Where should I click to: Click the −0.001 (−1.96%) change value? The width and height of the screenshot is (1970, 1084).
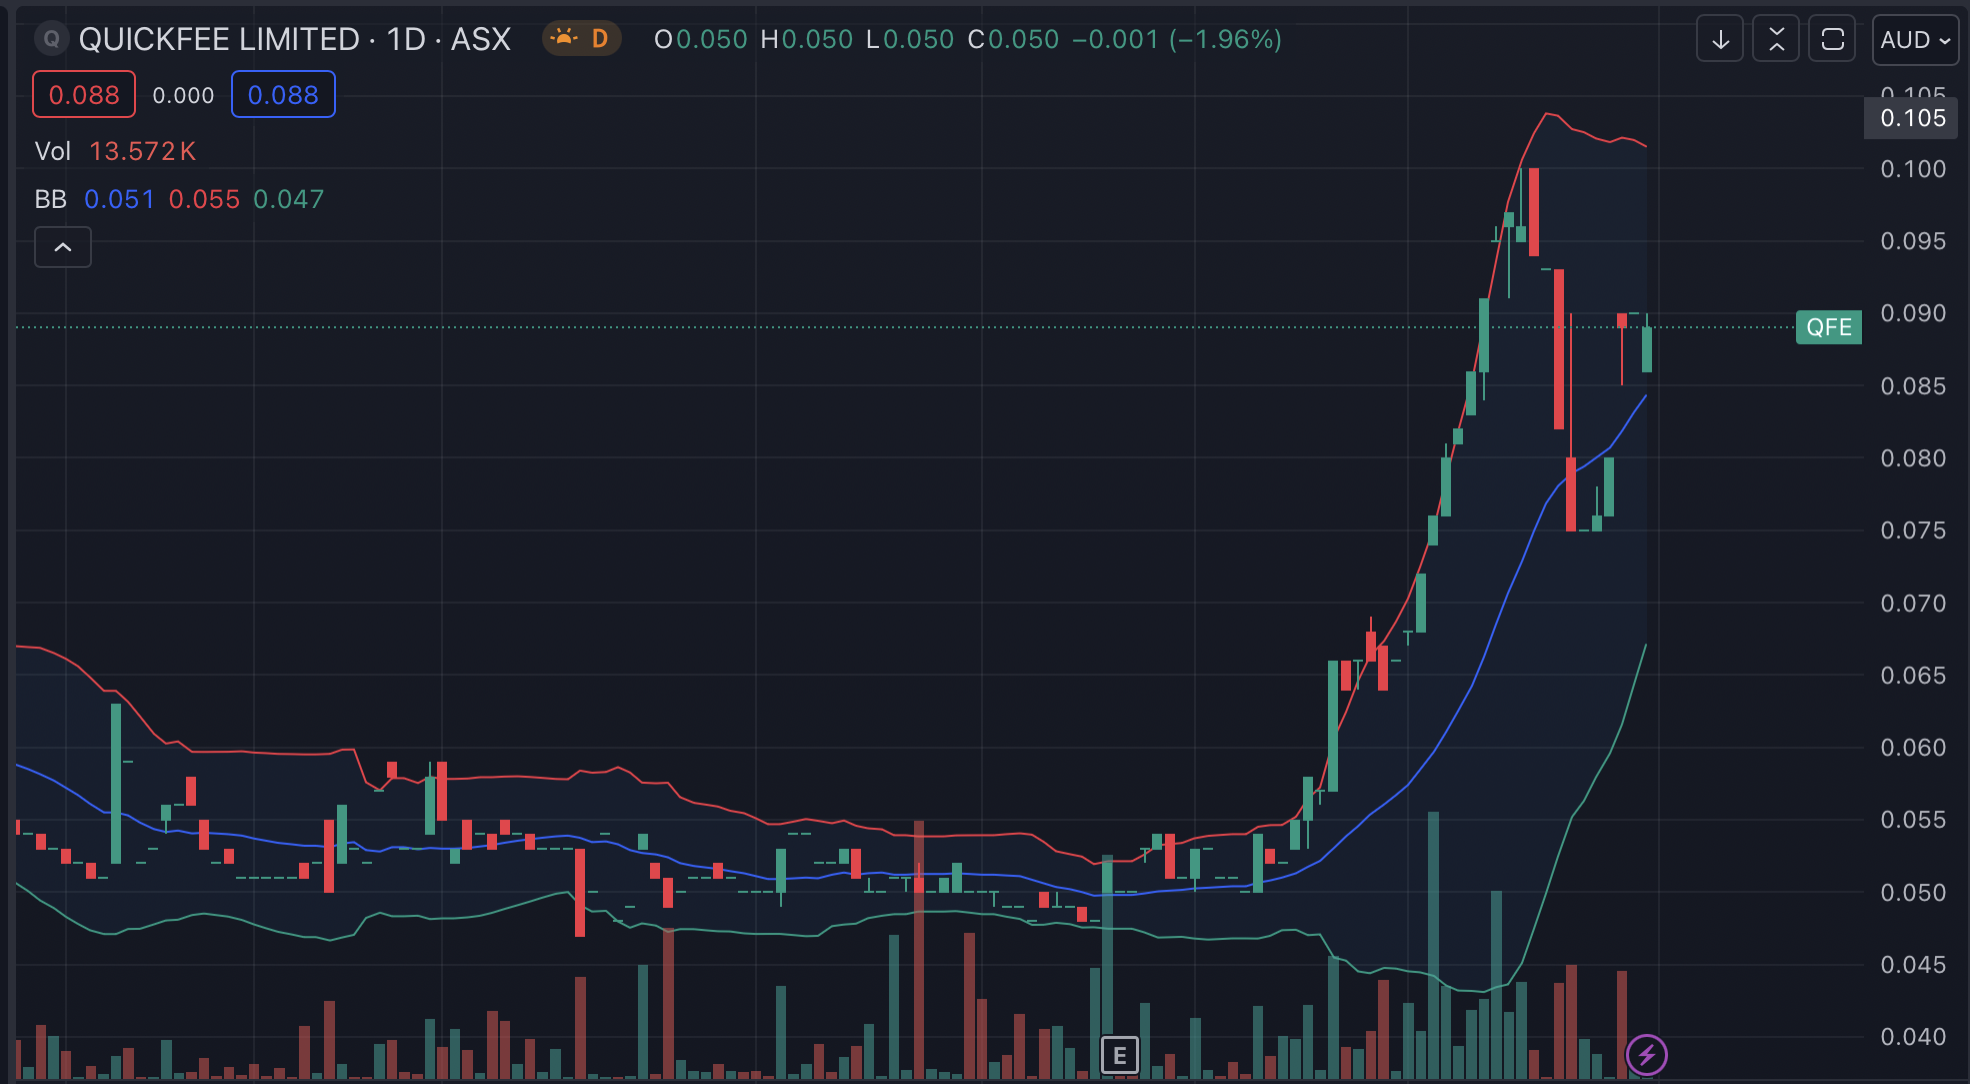1177,39
